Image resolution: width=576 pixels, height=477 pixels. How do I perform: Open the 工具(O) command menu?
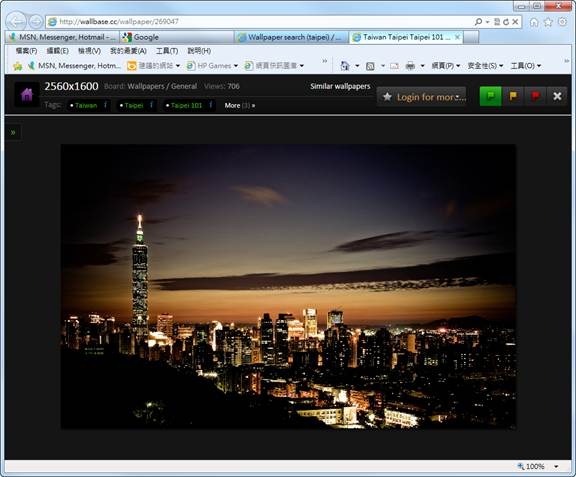(526, 66)
